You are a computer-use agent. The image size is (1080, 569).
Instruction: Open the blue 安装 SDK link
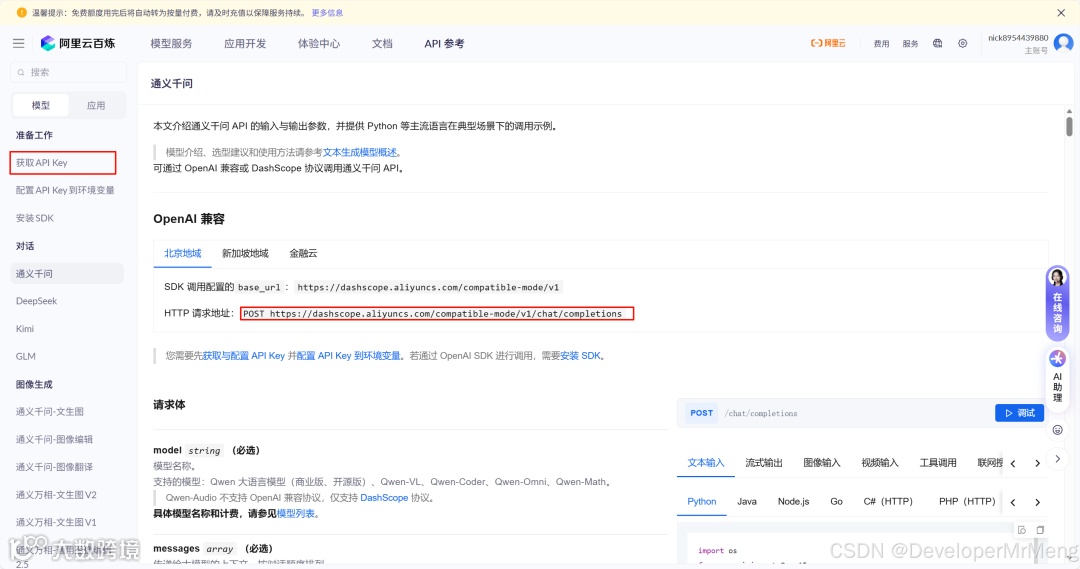[581, 355]
